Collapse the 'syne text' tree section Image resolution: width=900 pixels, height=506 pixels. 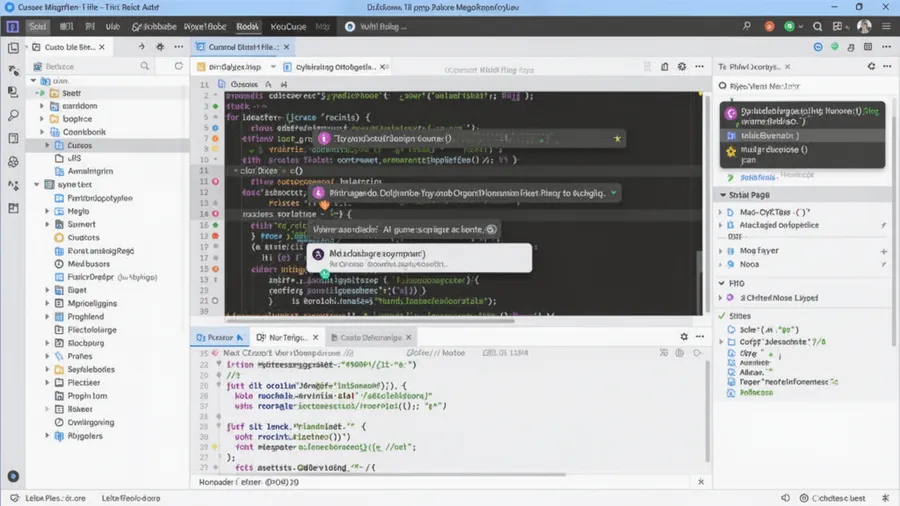click(x=36, y=185)
